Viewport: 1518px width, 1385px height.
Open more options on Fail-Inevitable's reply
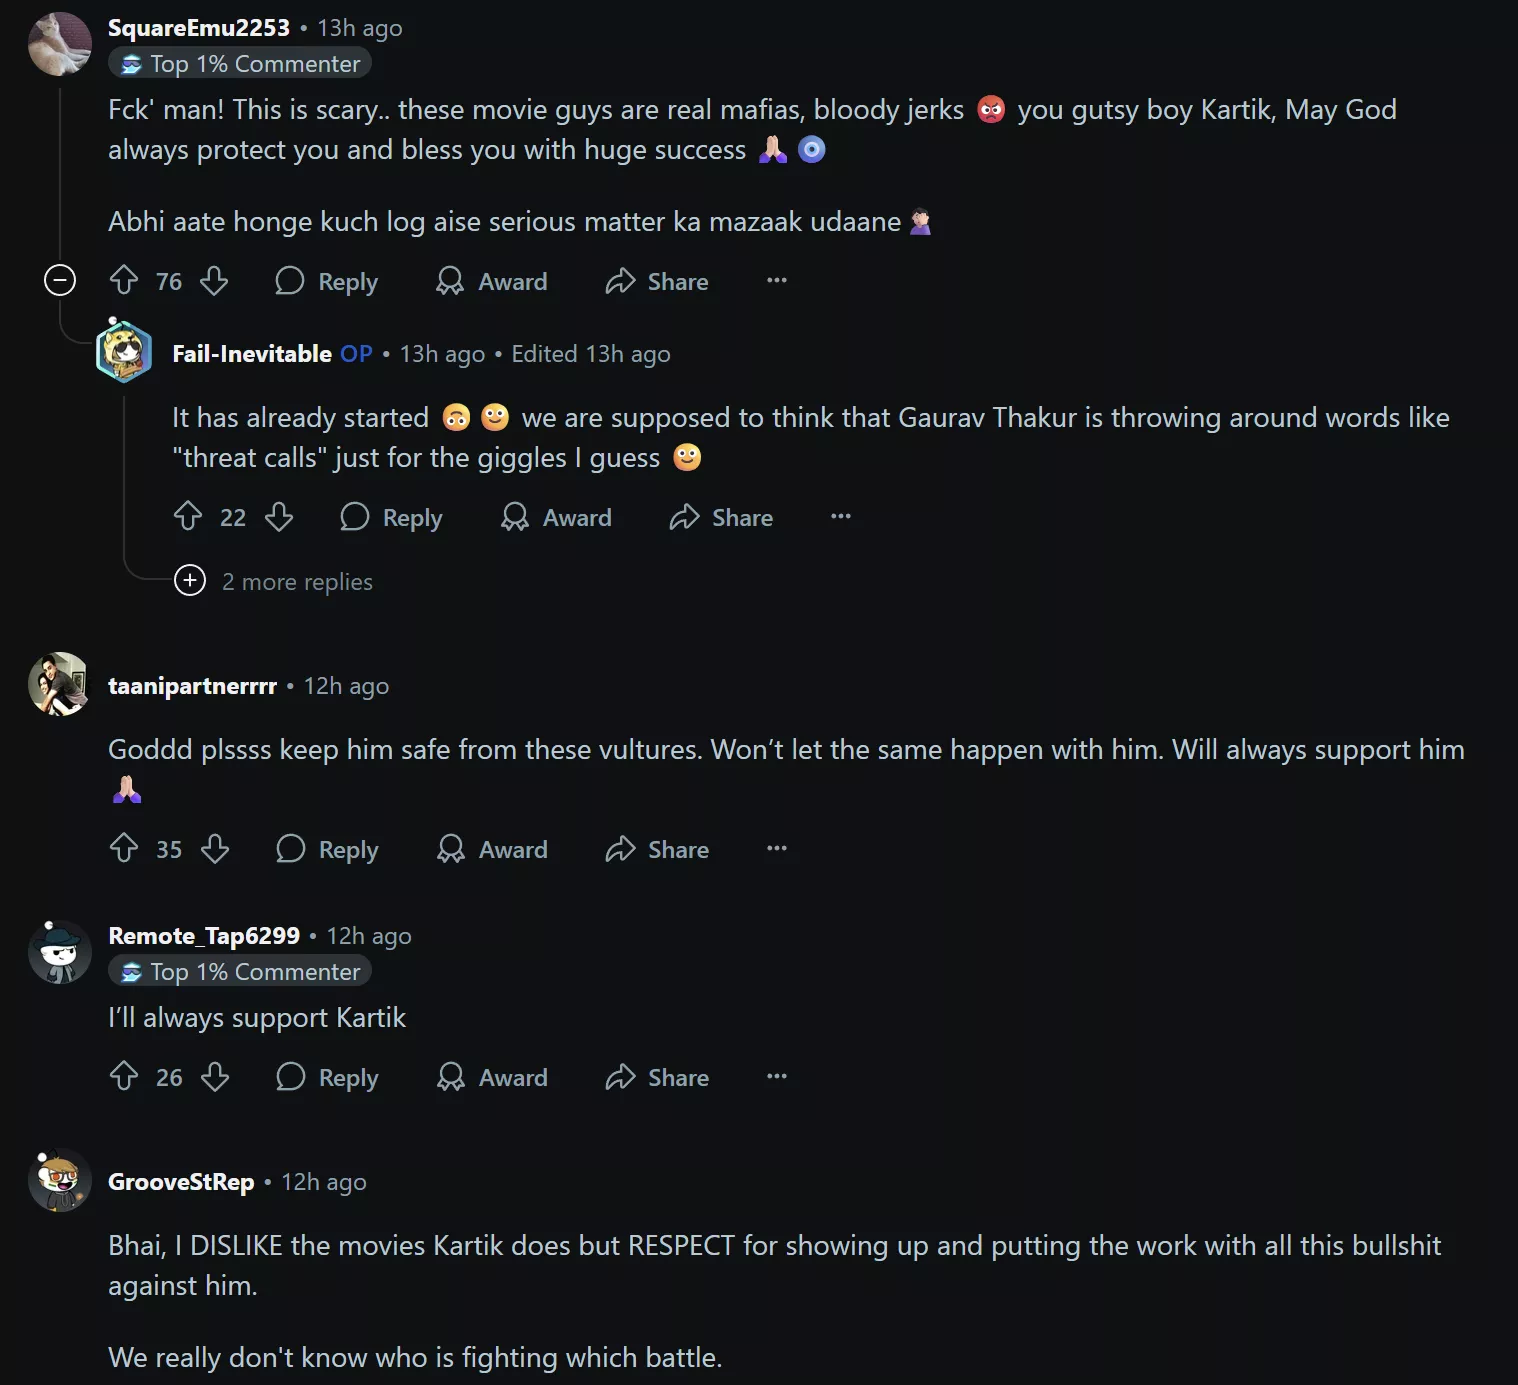click(x=841, y=517)
